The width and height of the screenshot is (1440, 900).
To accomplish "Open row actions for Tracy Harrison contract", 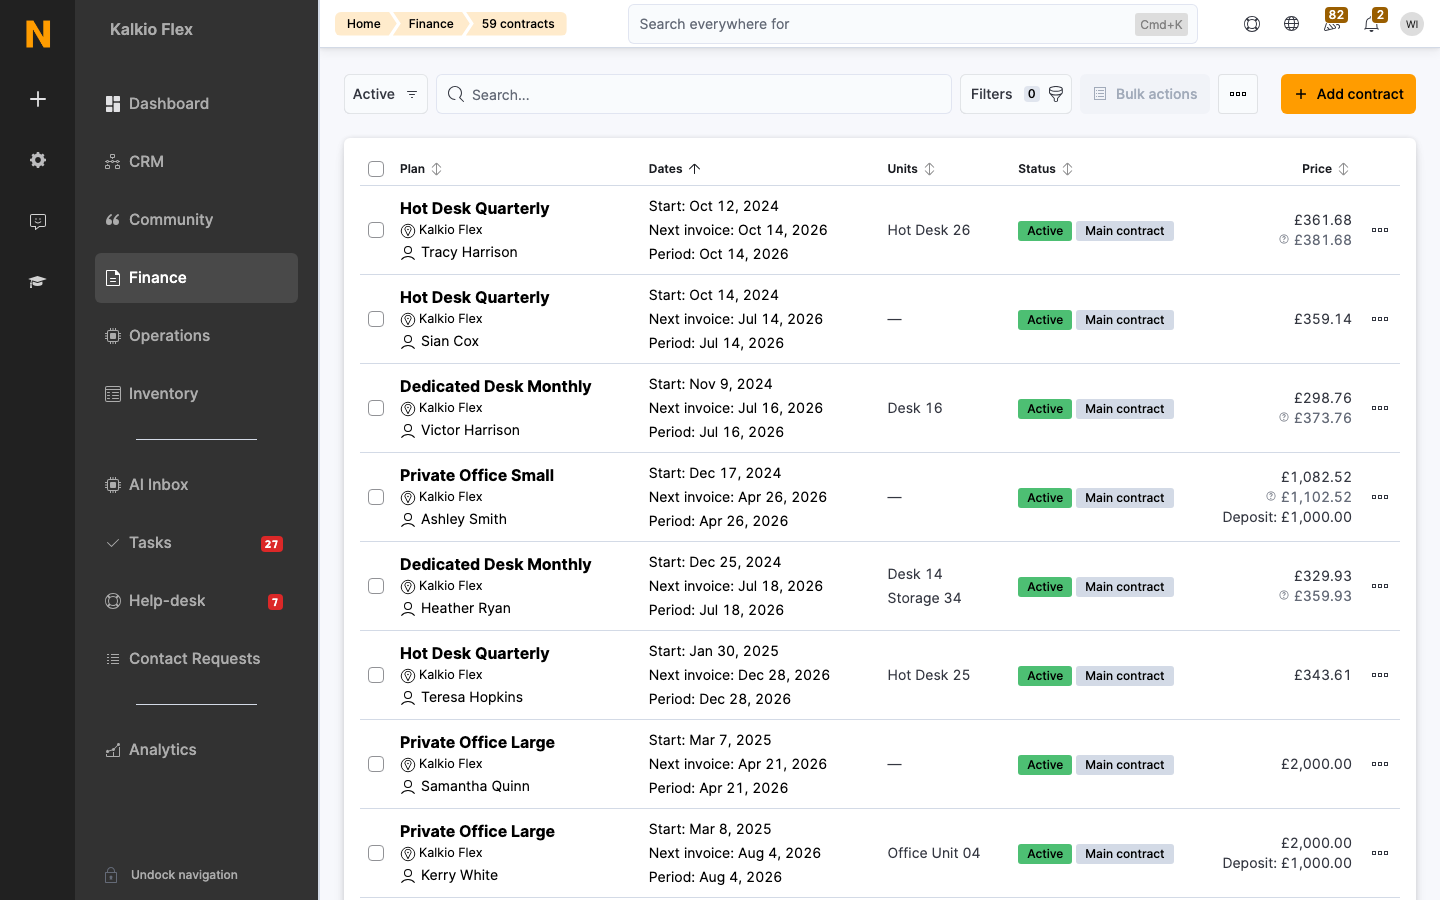I will pyautogui.click(x=1380, y=230).
